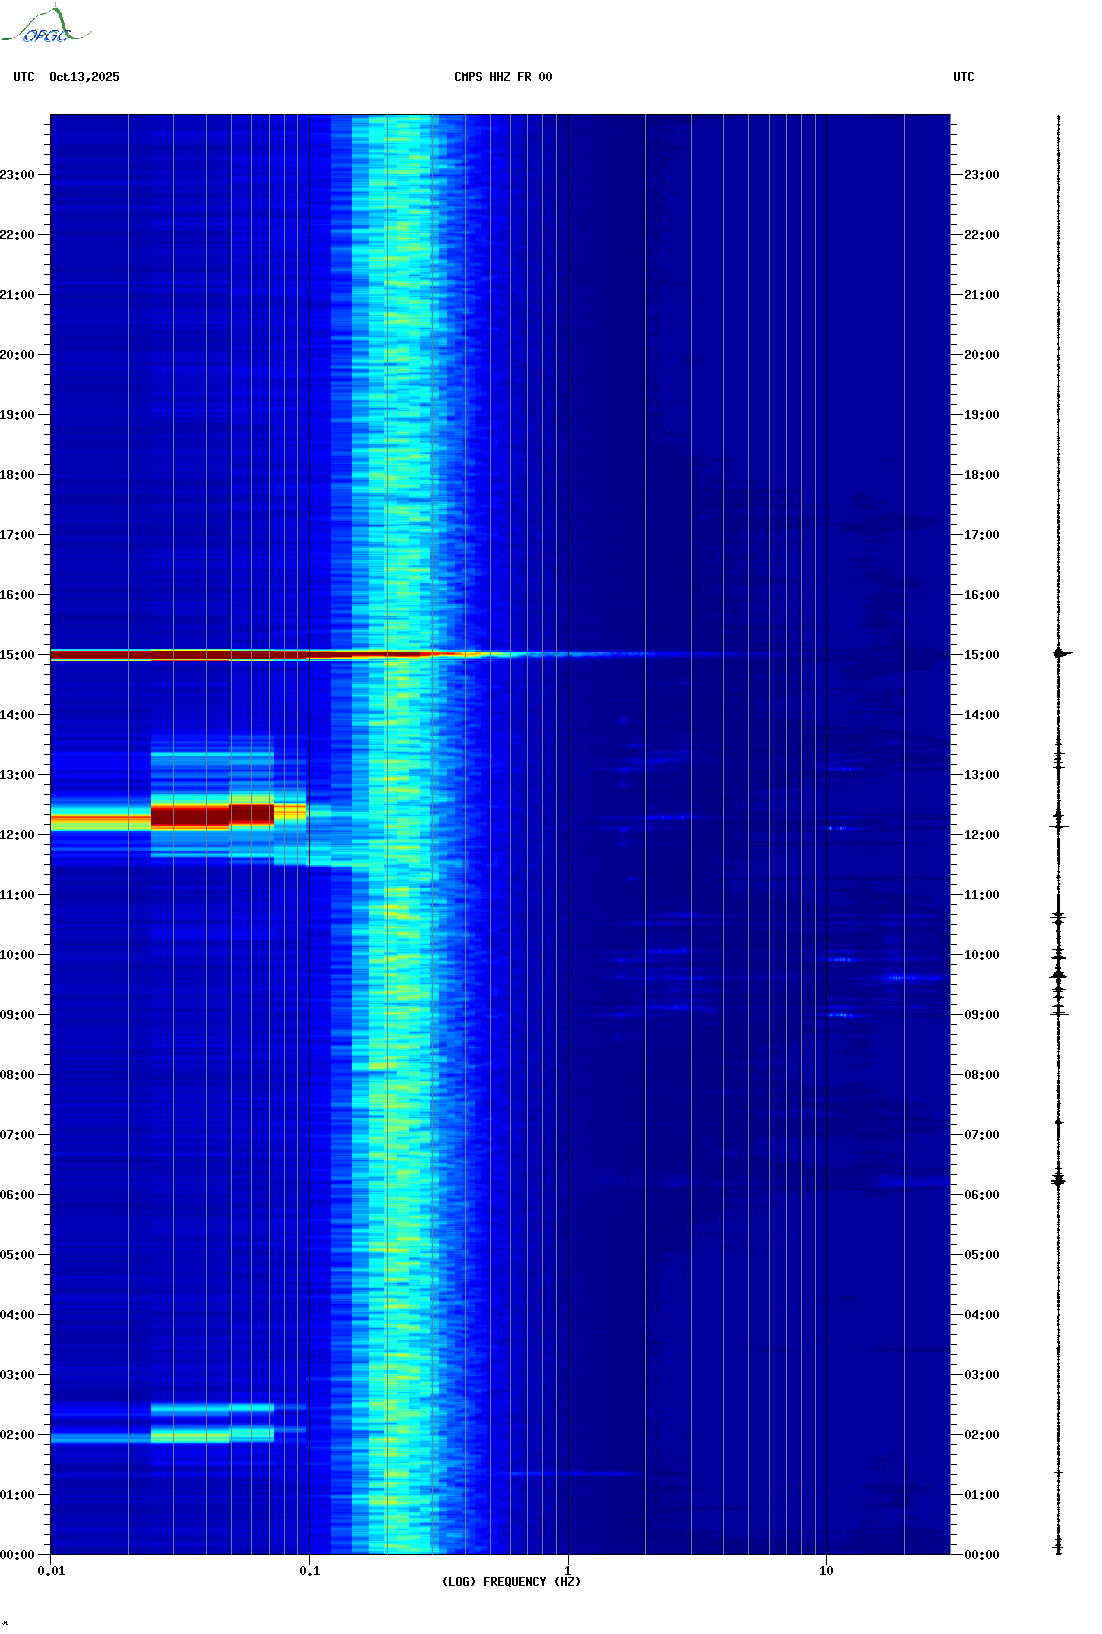Click the left axis 10:00 time label
Viewport: 1102px width, 1634px height.
(x=17, y=955)
